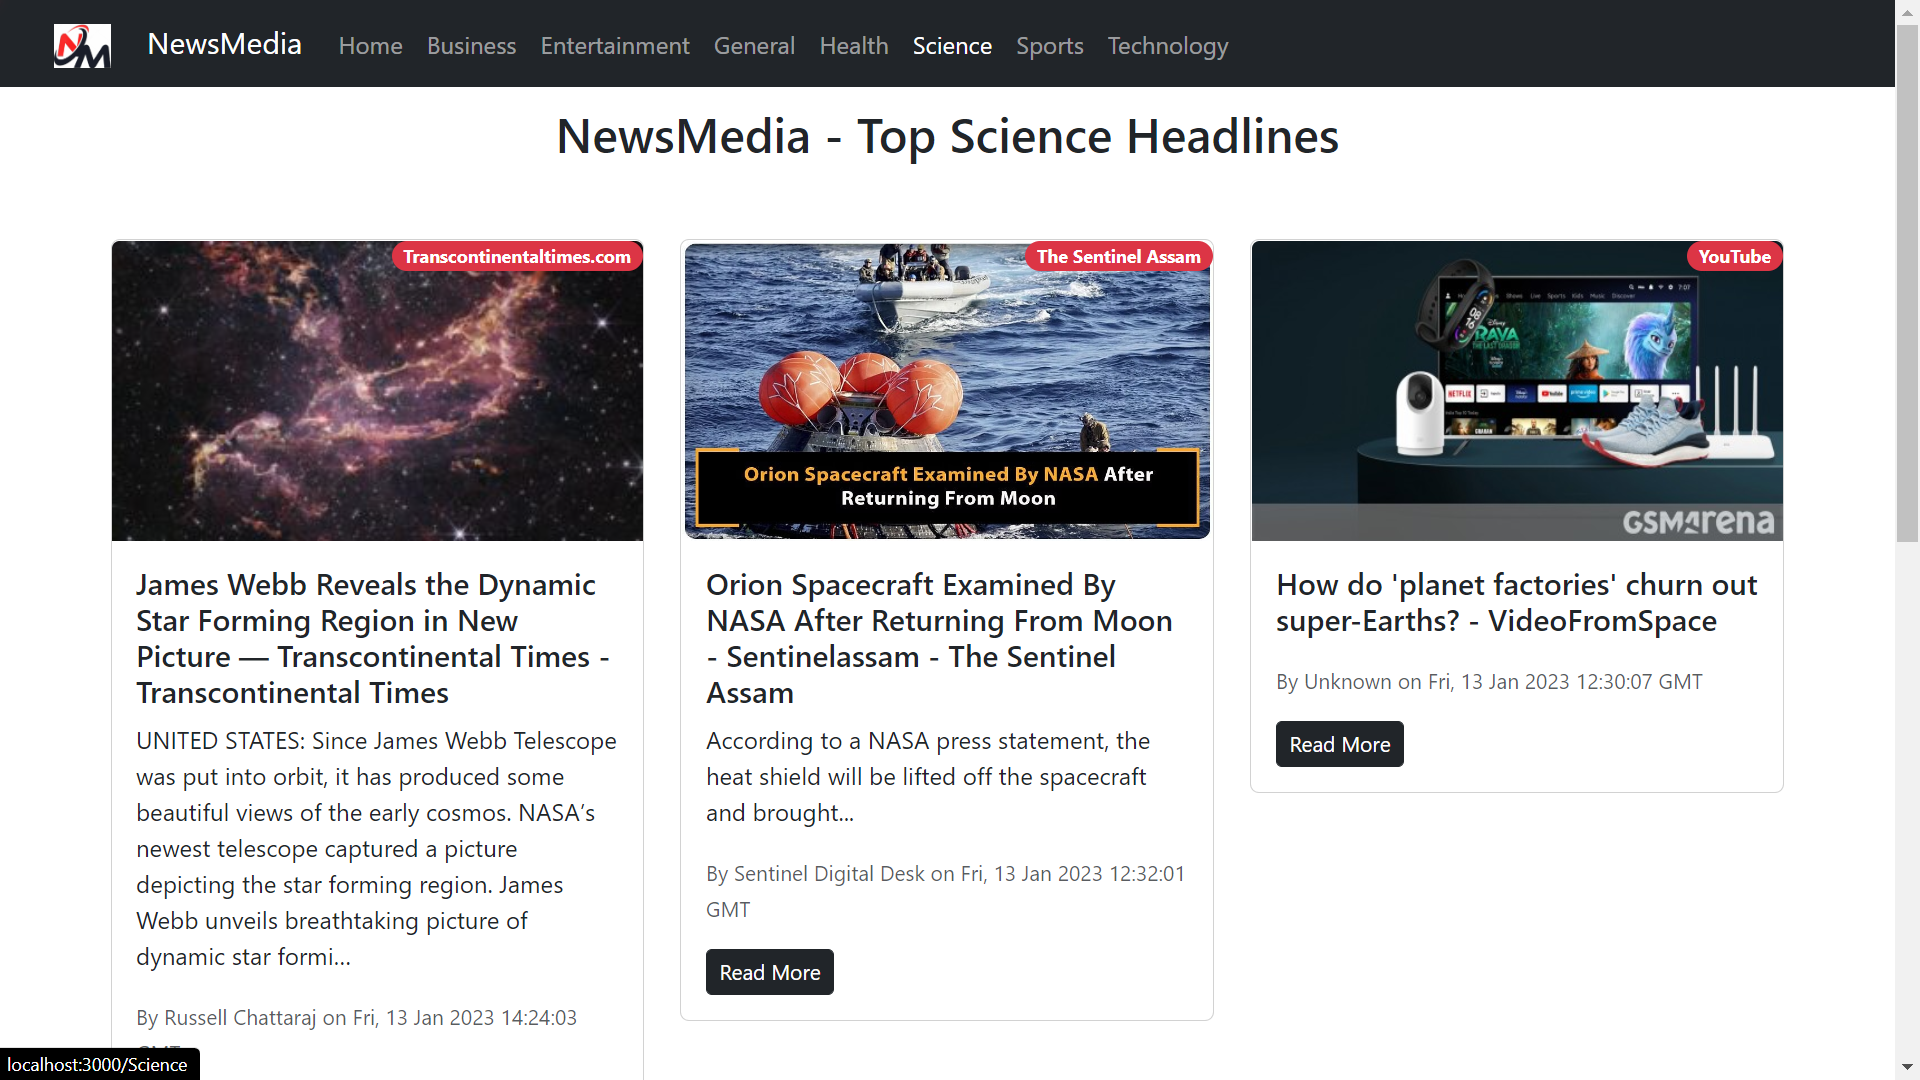This screenshot has height=1080, width=1920.
Task: Click the Sentinel Digital Desk byline
Action: click(x=945, y=891)
